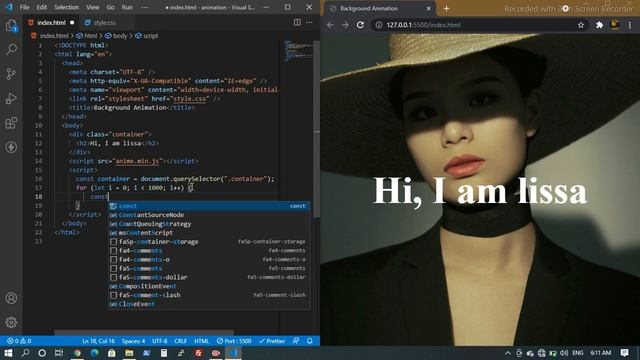This screenshot has height=360, width=640.
Task: Select the ConstantSourceNode suggestion
Action: pos(209,215)
